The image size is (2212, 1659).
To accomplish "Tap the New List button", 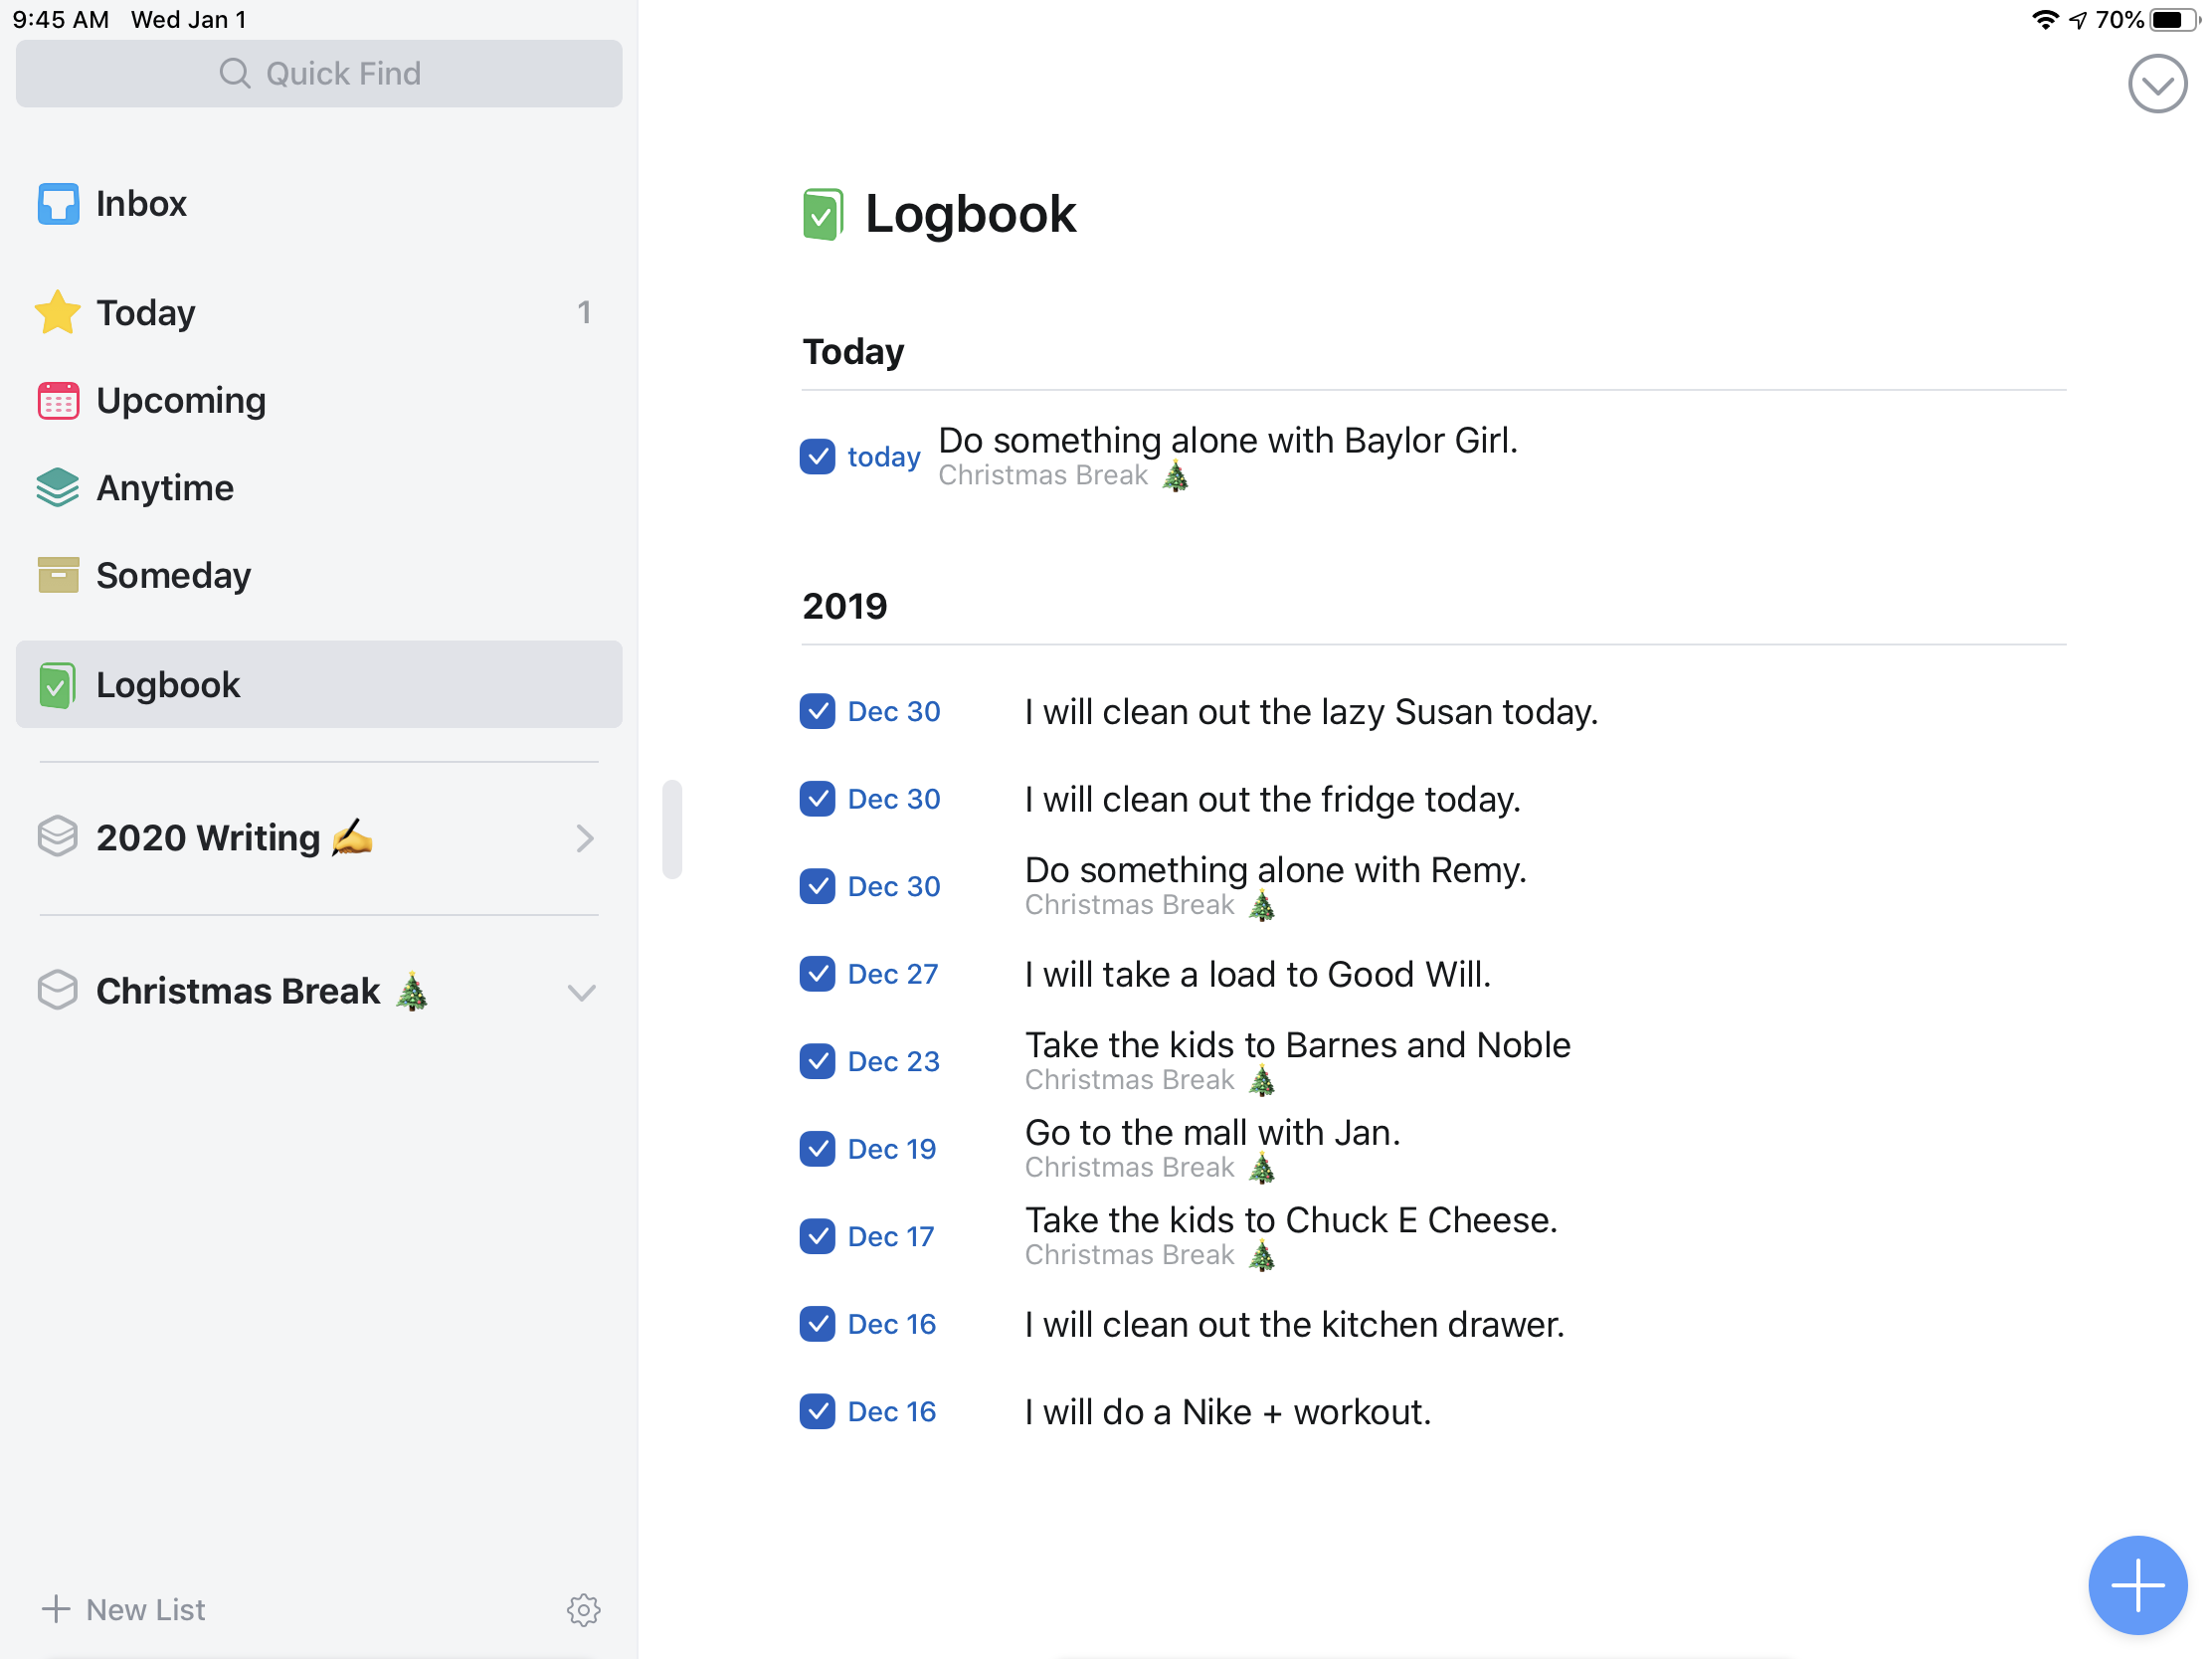I will pyautogui.click(x=124, y=1609).
